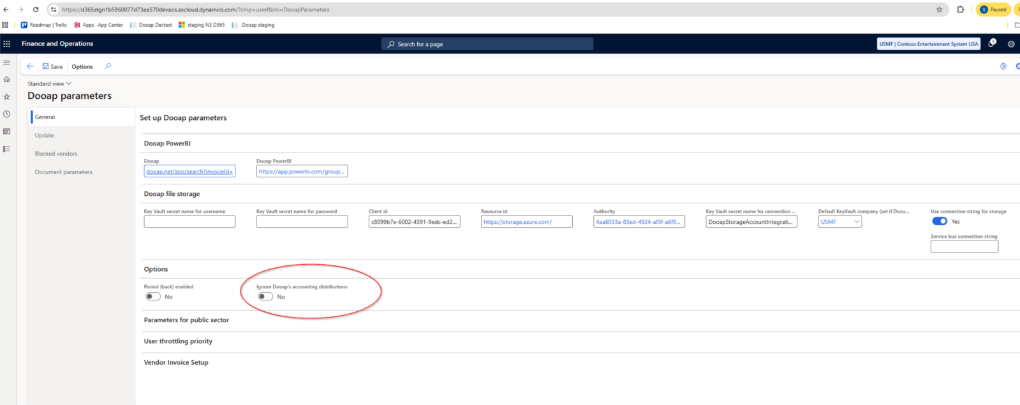Open Modules list icon in sidebar
The width and height of the screenshot is (1020, 405).
7,149
